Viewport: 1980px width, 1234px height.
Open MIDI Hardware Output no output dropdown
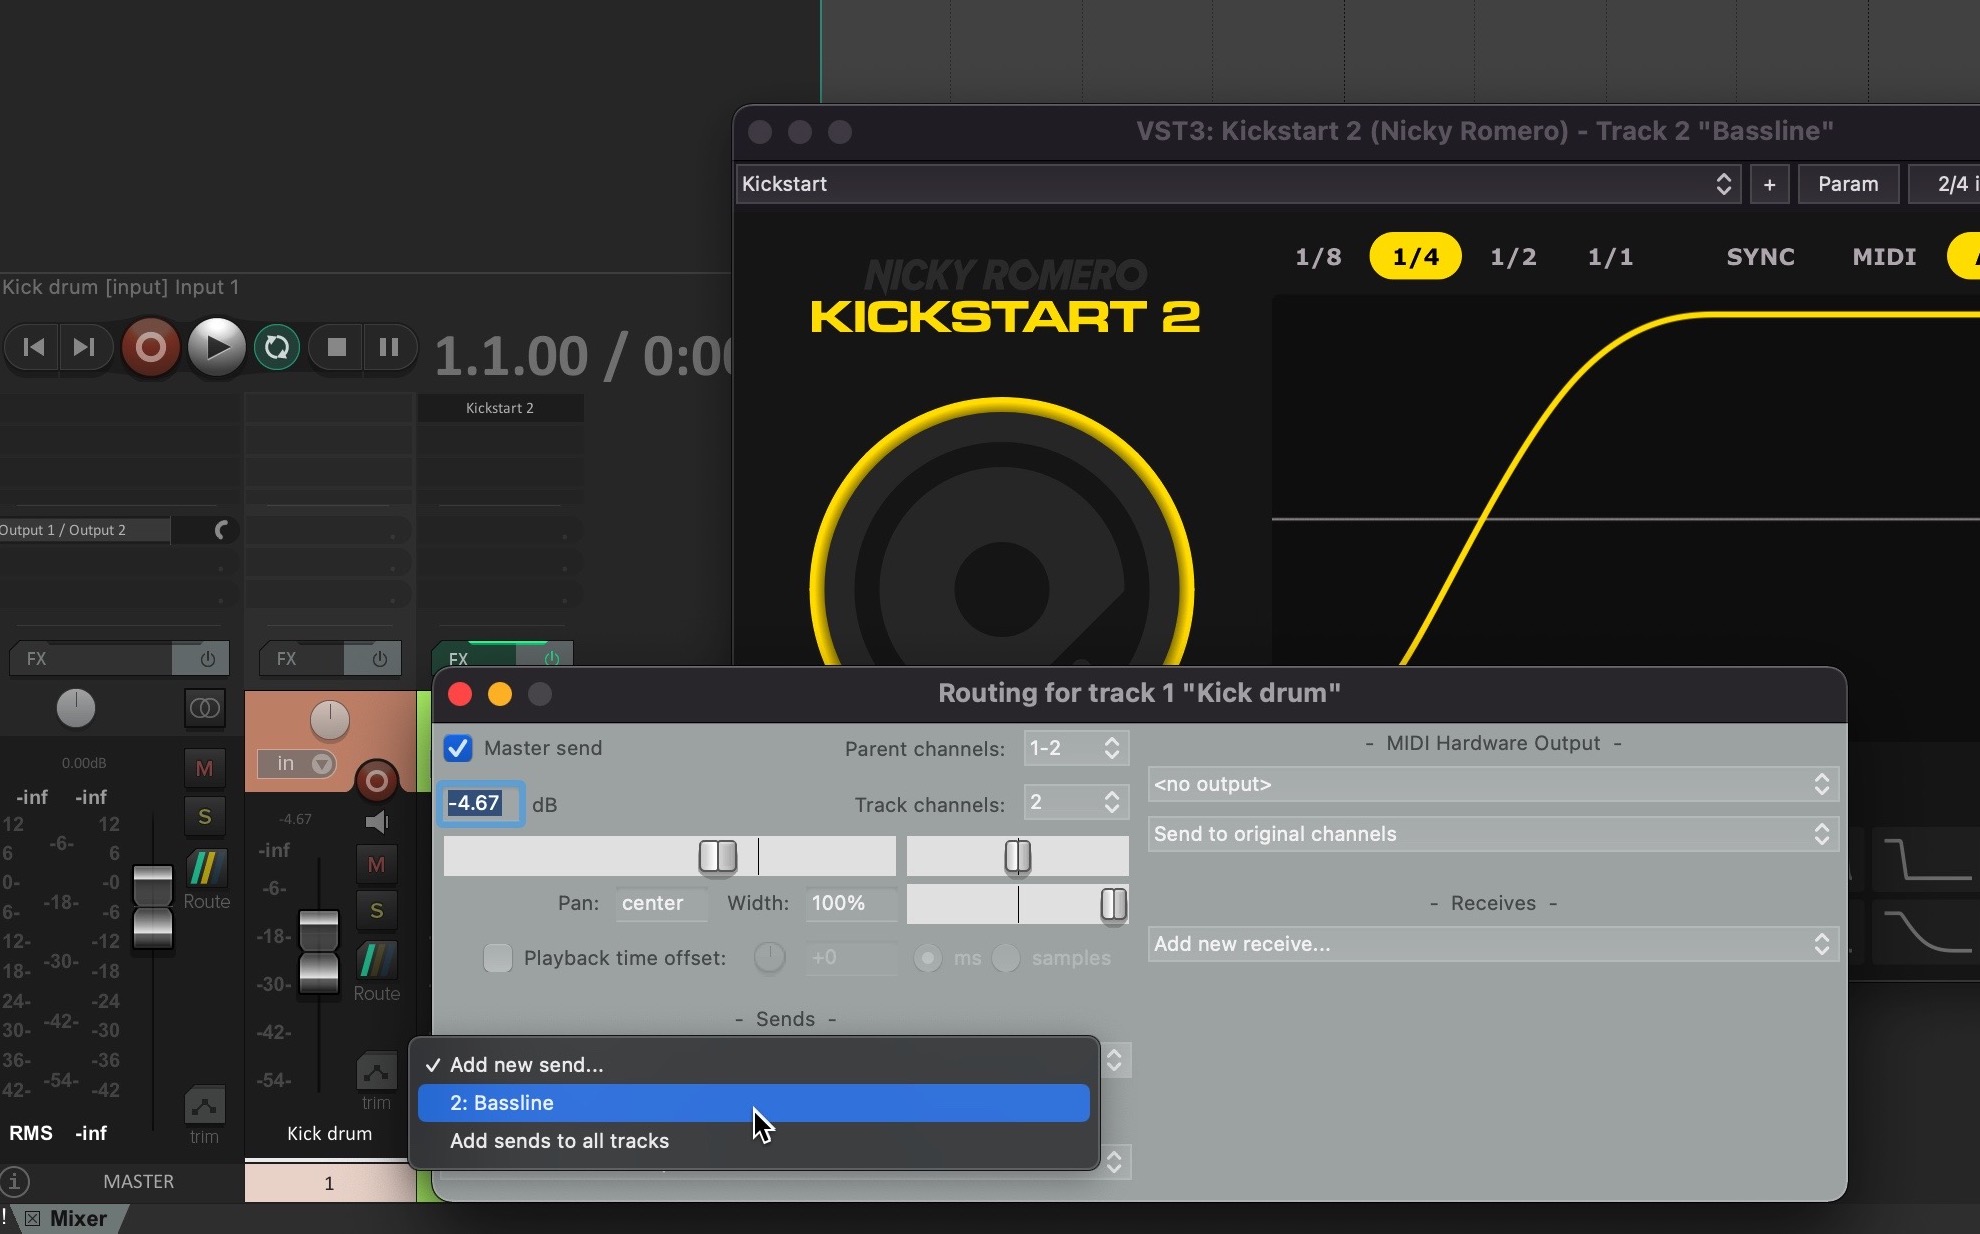pos(1493,784)
